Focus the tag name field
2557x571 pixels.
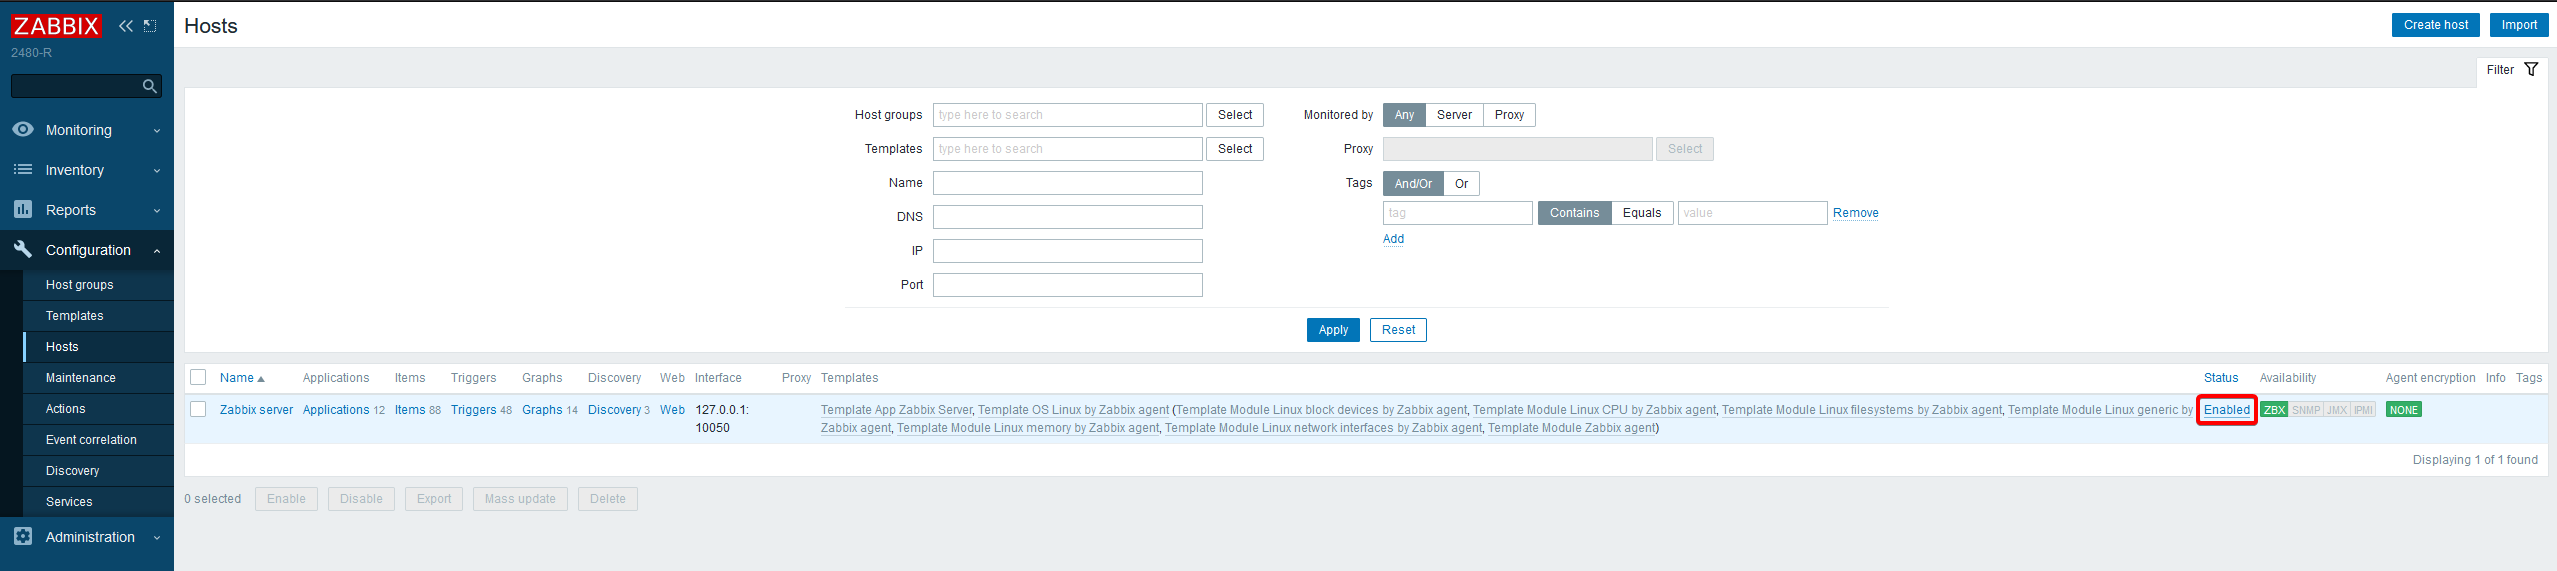coord(1457,213)
